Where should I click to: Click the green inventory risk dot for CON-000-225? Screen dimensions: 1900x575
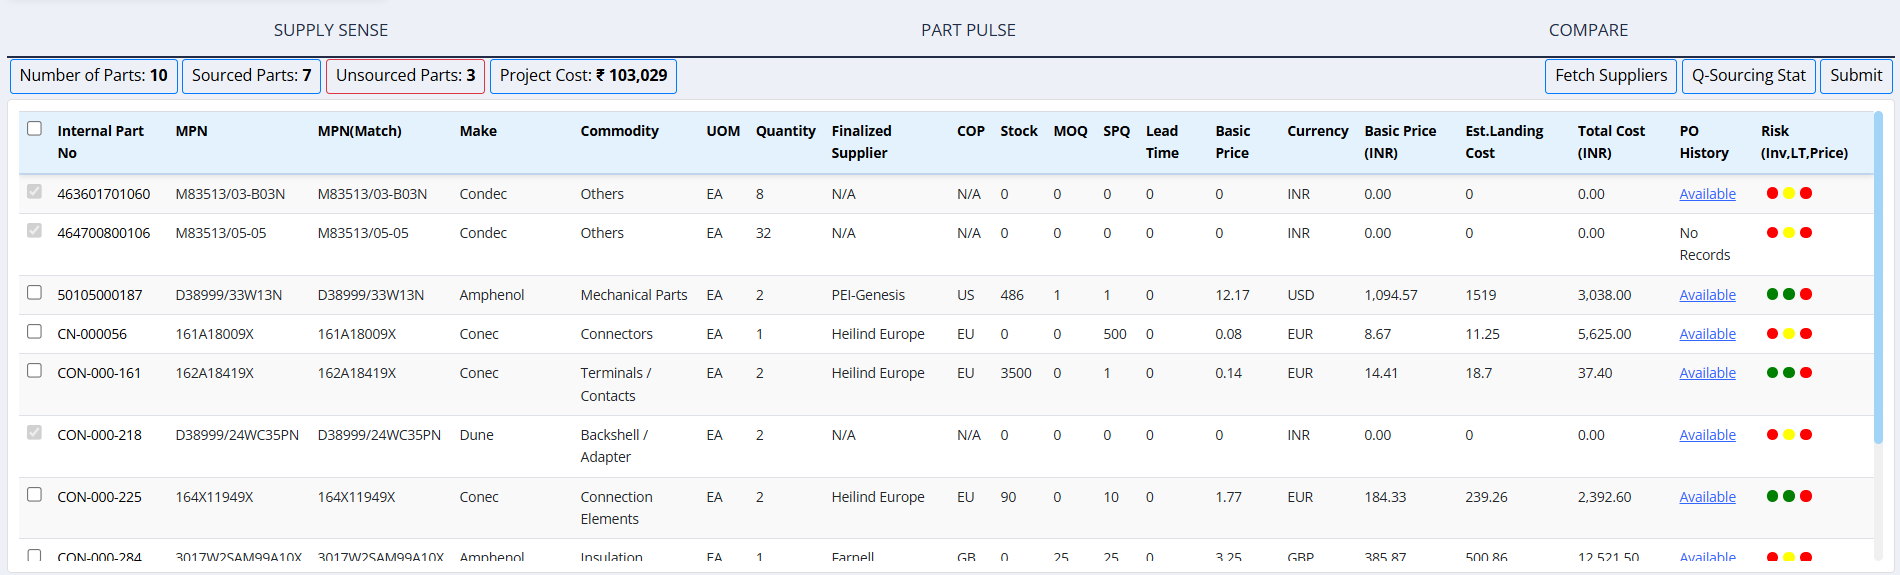[1772, 496]
